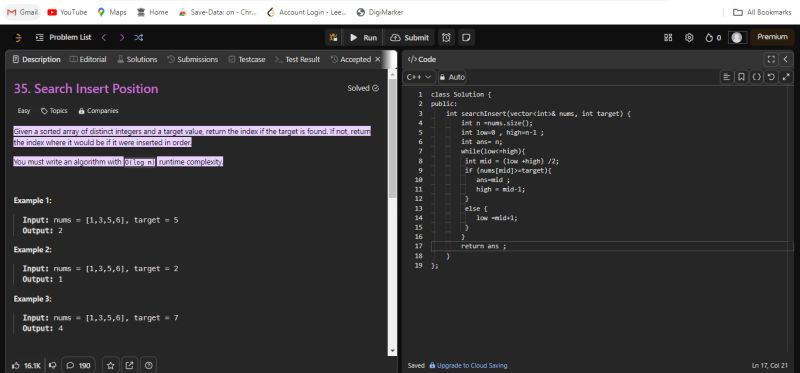Open Home bookmark
This screenshot has height=373, width=800.
click(153, 12)
